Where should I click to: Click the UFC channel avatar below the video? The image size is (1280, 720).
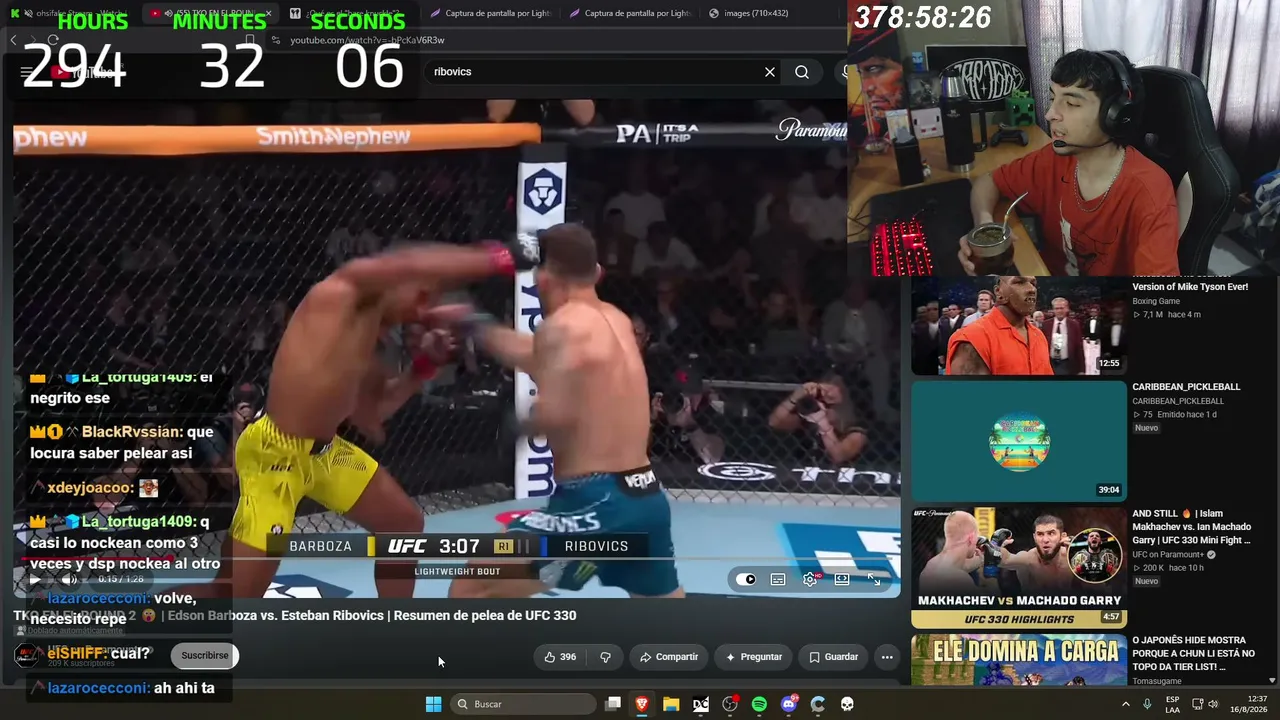(x=28, y=656)
